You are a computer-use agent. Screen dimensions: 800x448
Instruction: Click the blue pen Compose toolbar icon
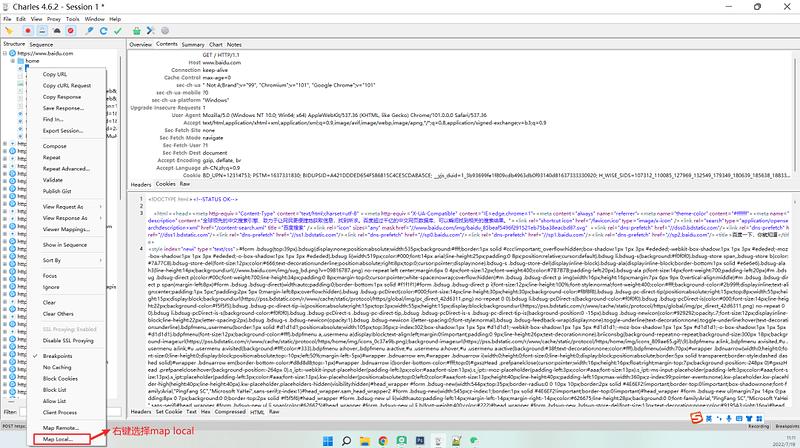click(x=89, y=31)
